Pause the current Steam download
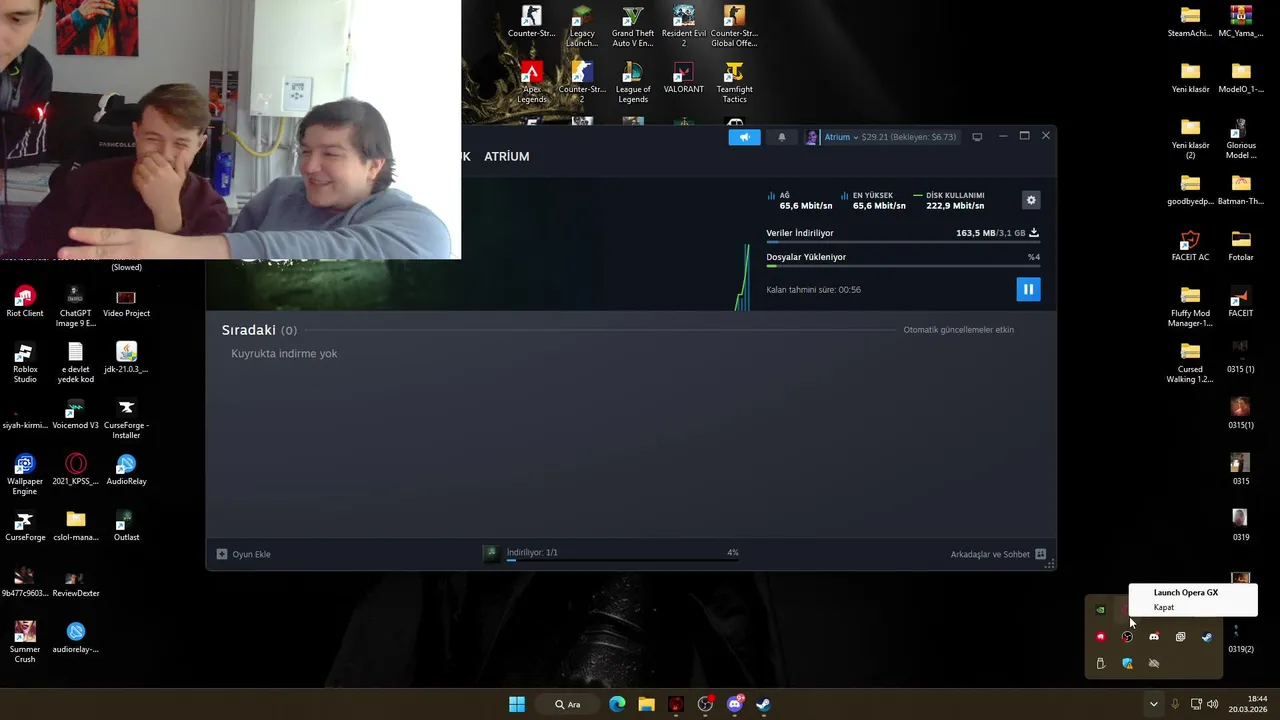This screenshot has height=720, width=1280. 1028,289
